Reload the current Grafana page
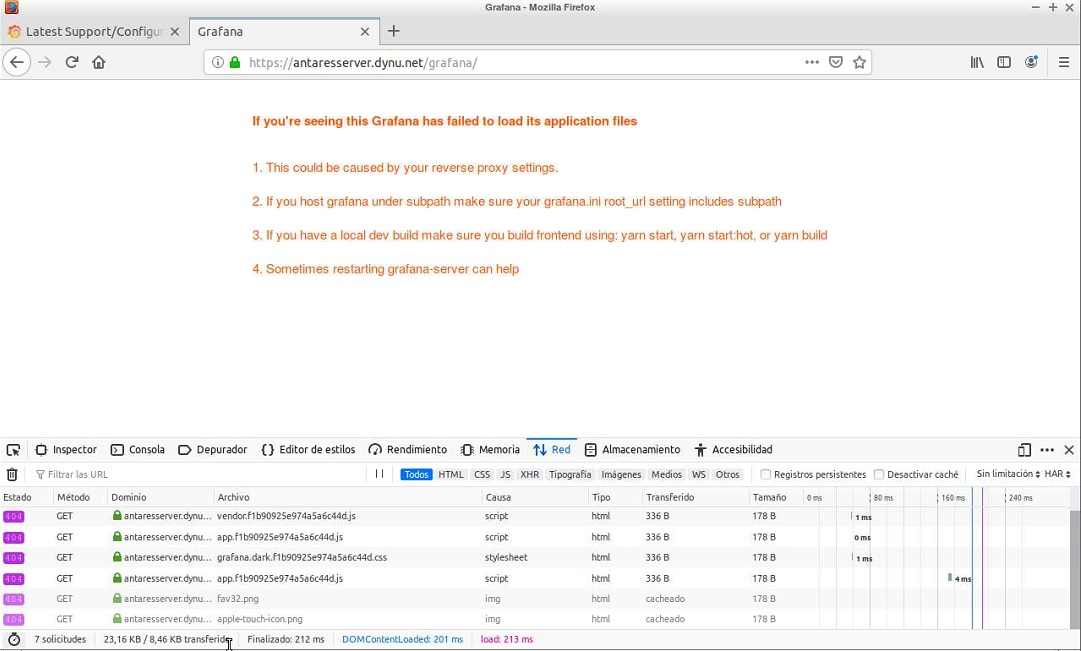The image size is (1081, 651). pos(72,62)
